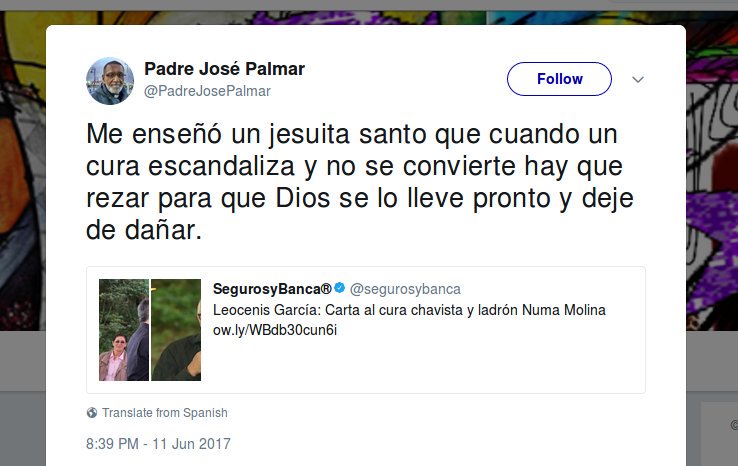738x466 pixels.
Task: View the right photo in the quoted tweet
Action: 176,329
